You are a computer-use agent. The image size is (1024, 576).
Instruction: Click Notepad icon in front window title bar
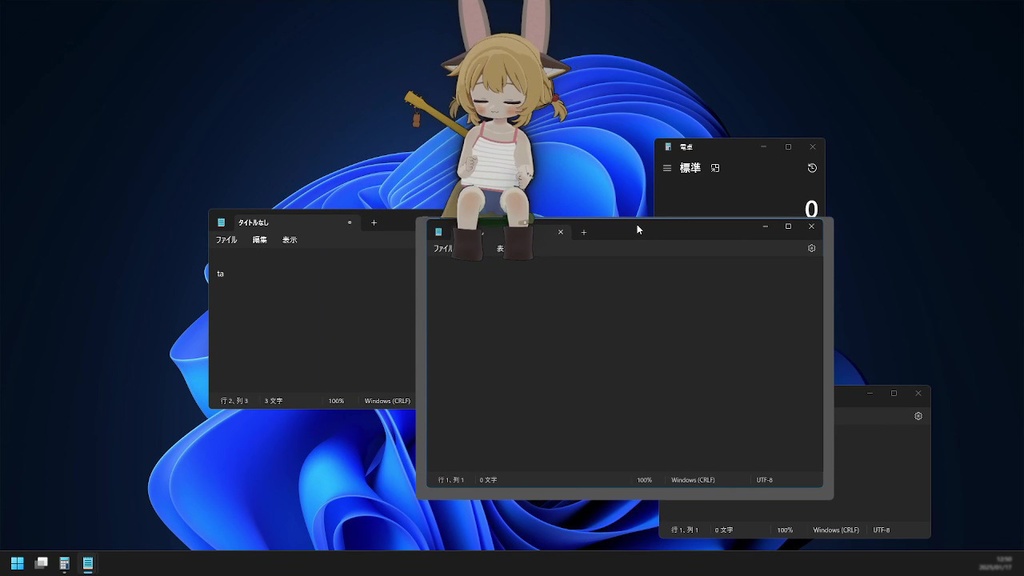pos(438,232)
